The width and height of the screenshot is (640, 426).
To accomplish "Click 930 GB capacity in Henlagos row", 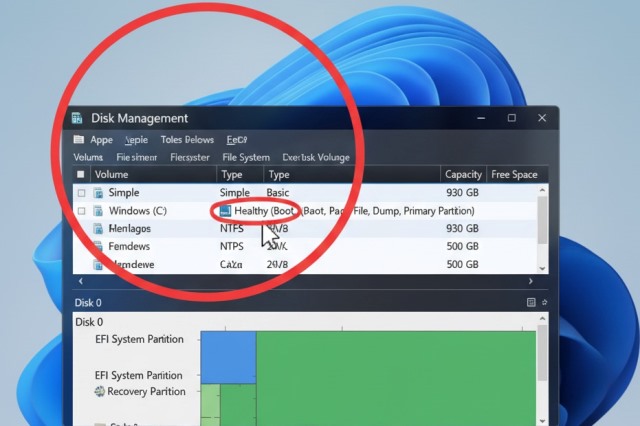I will coord(462,229).
